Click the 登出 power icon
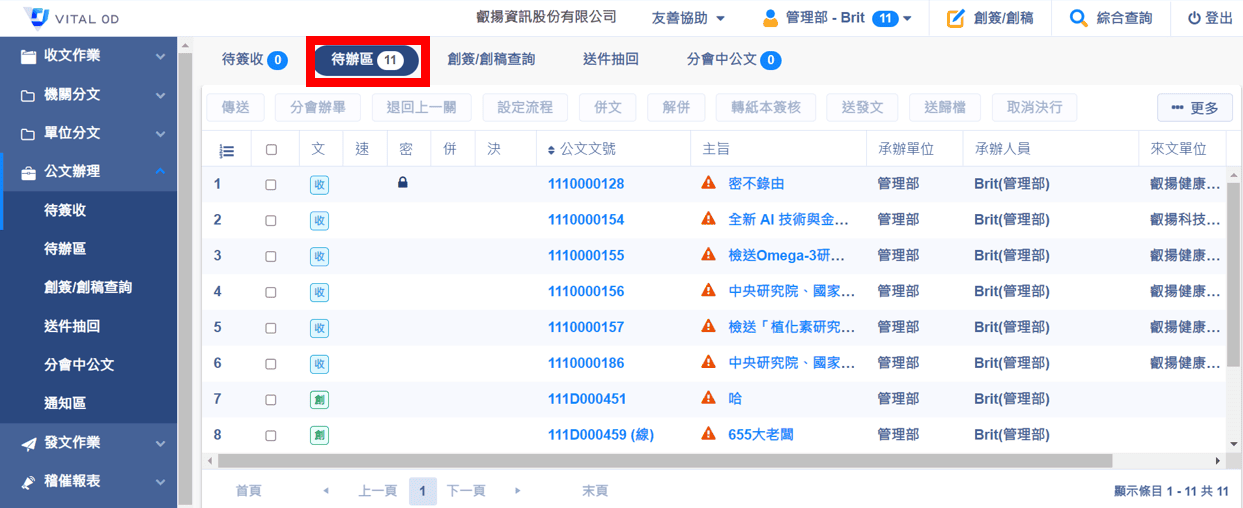Image resolution: width=1243 pixels, height=508 pixels. [1194, 18]
